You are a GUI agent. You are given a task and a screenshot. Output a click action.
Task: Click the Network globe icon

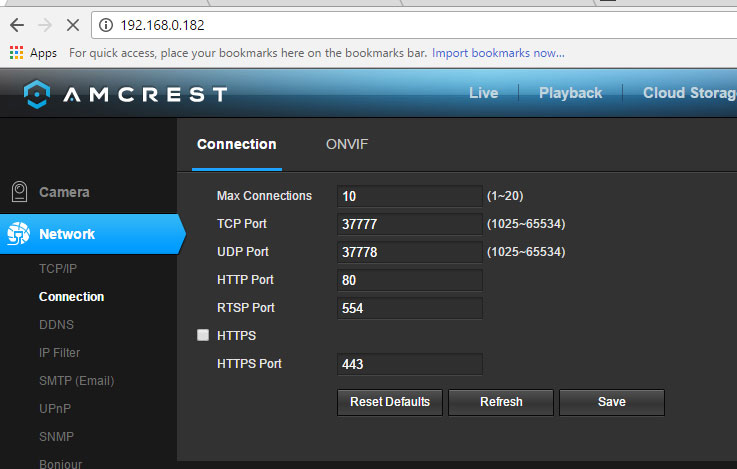[x=19, y=234]
